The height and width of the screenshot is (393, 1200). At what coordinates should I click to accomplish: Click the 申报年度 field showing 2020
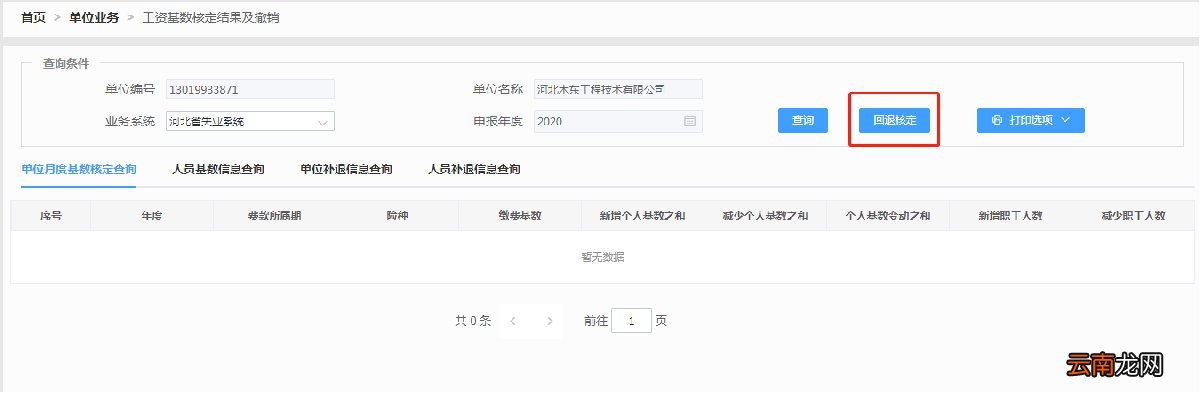(x=618, y=121)
